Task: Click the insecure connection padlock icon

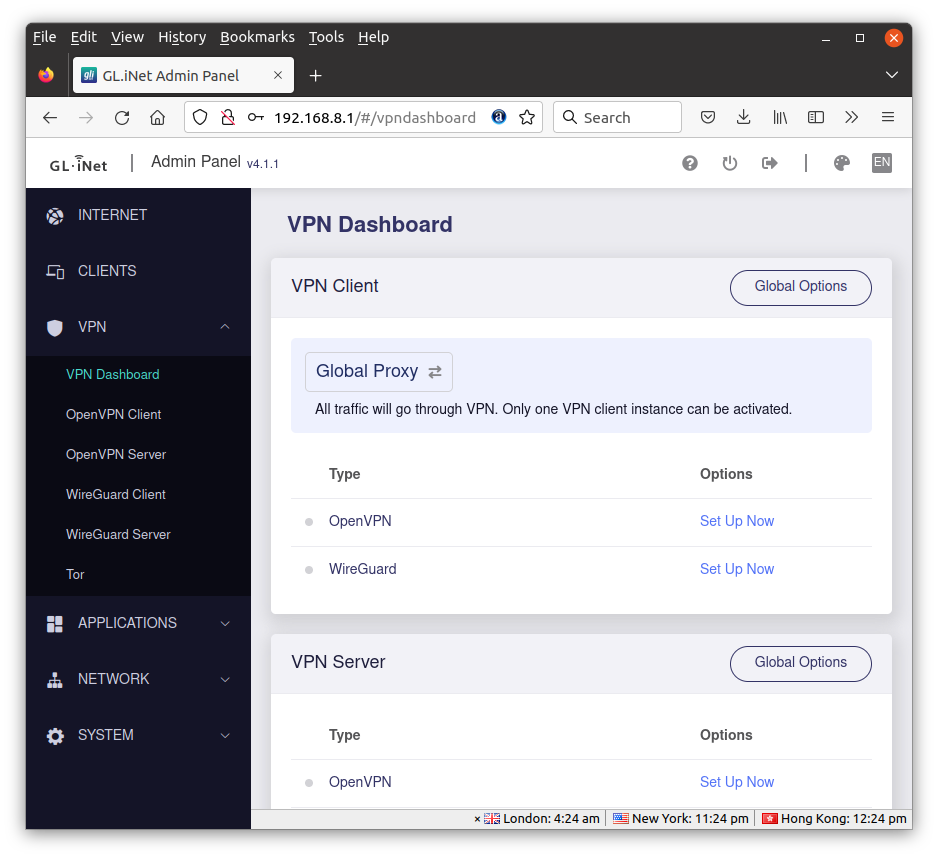Action: pos(227,117)
